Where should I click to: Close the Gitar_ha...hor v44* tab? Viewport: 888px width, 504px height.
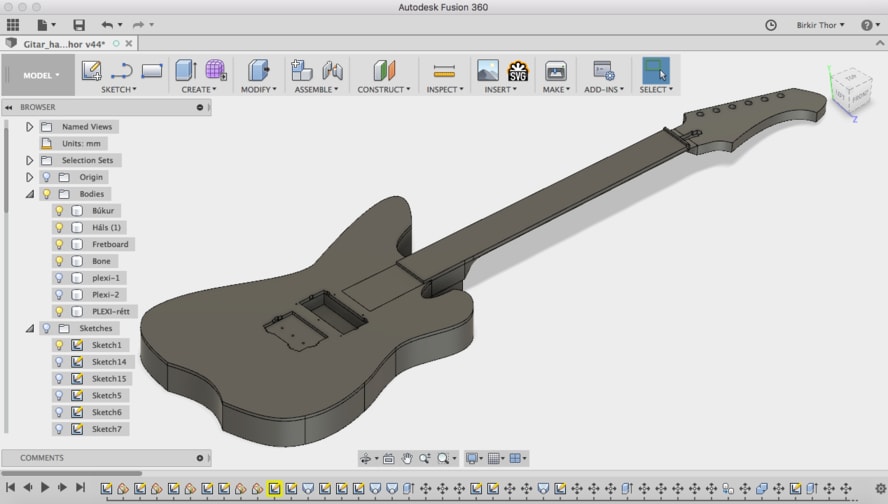(x=129, y=44)
